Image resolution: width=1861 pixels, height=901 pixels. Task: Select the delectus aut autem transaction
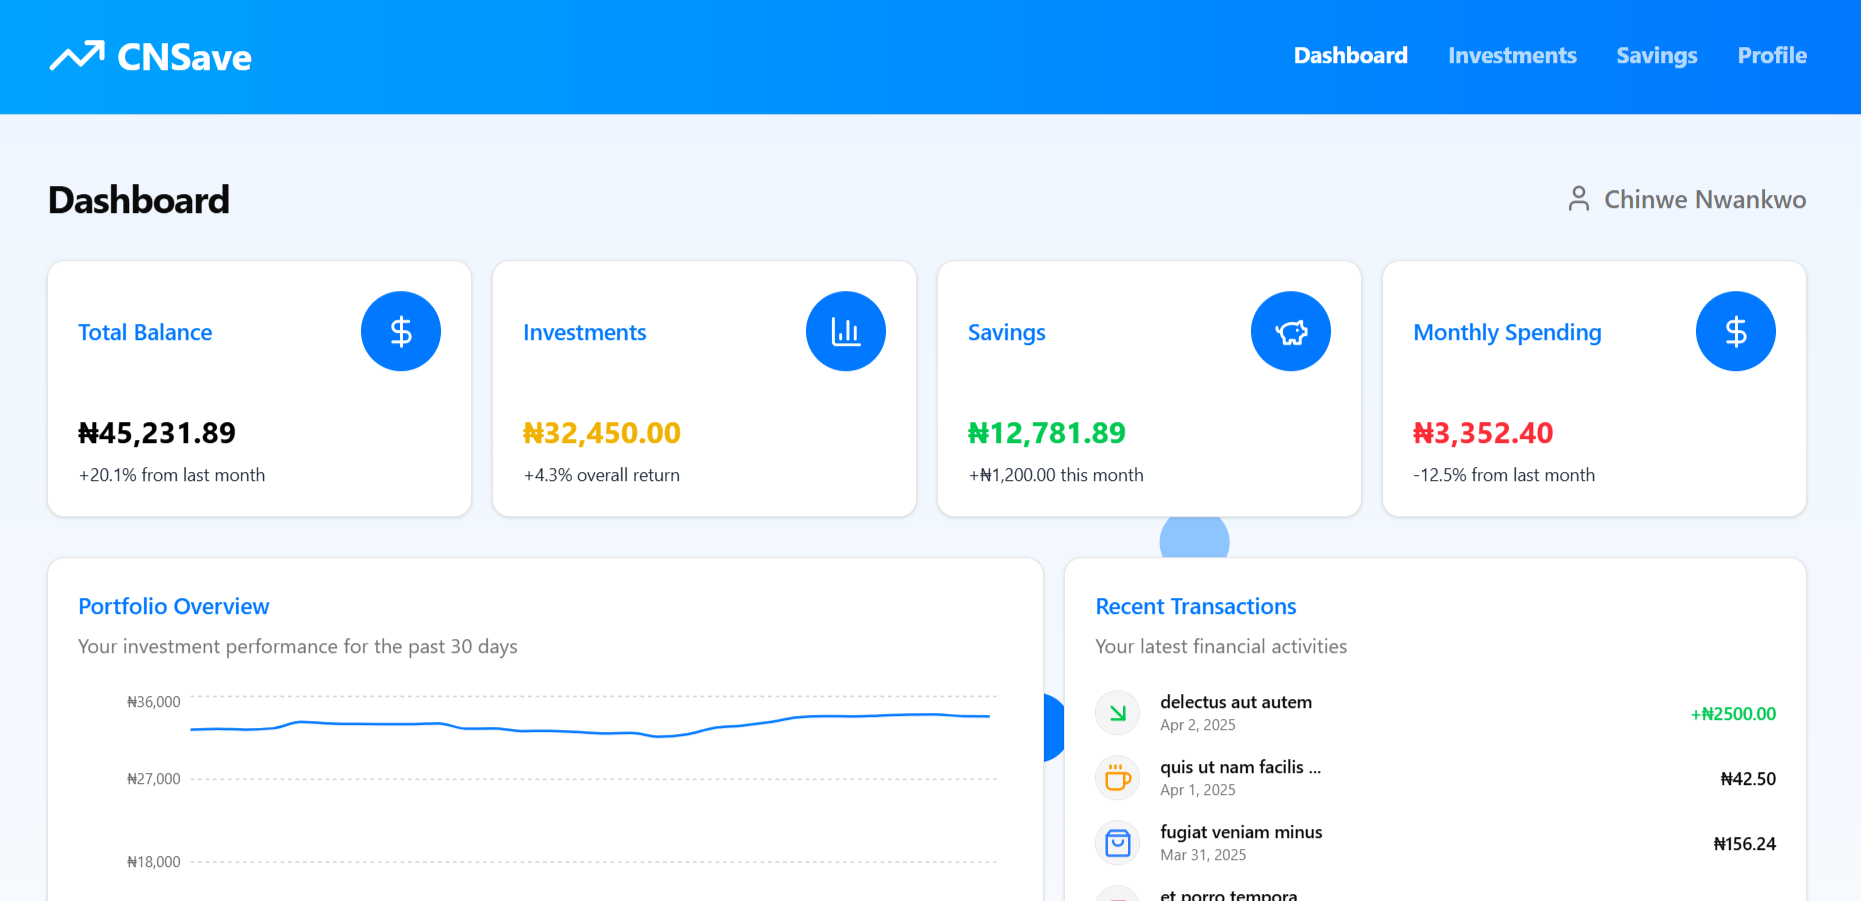[1236, 702]
